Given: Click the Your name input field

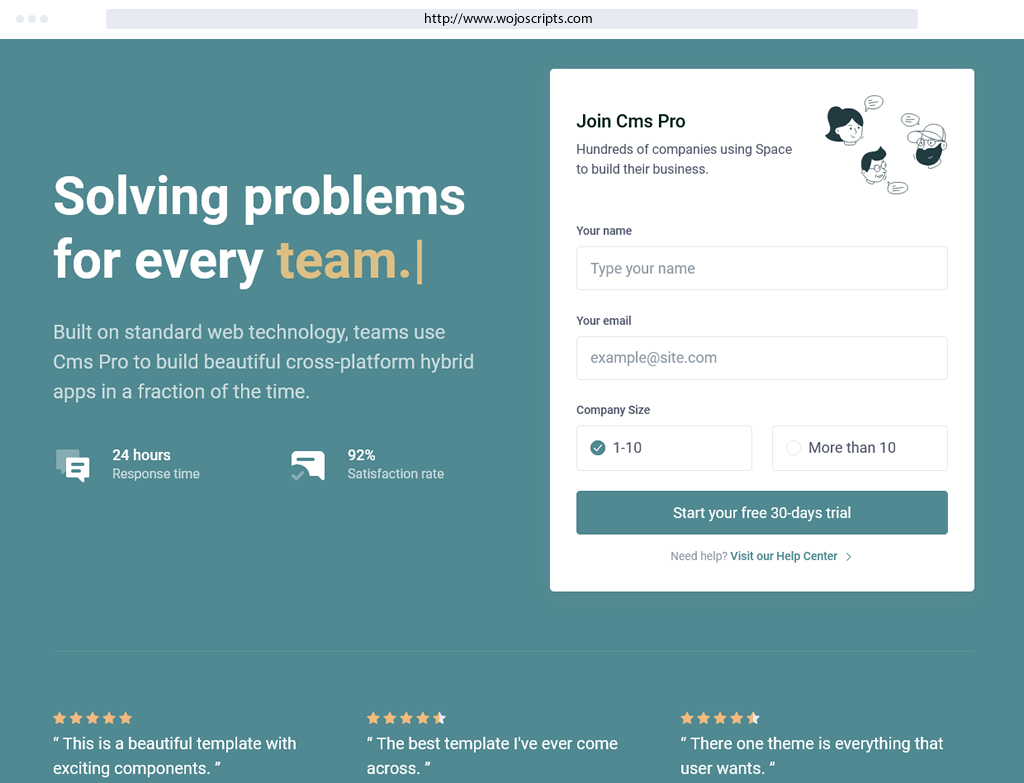Looking at the screenshot, I should point(761,268).
